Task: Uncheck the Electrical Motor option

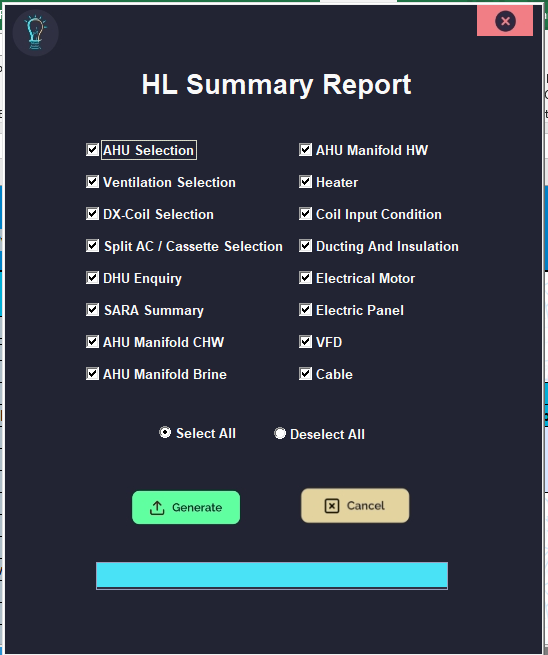Action: (x=305, y=278)
